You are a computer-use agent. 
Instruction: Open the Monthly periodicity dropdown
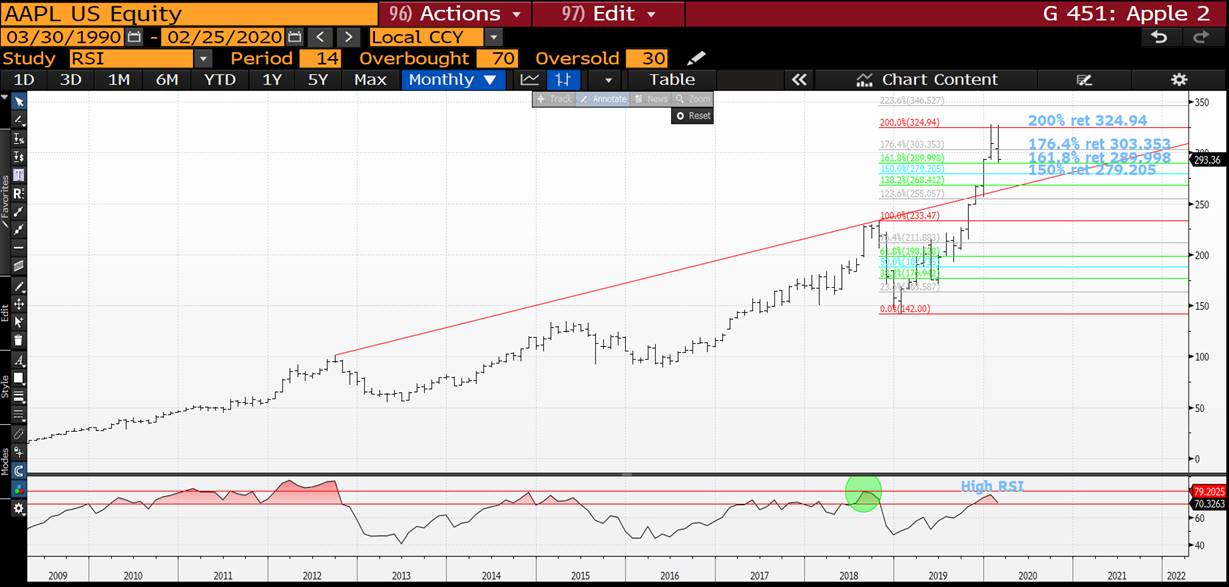[455, 80]
